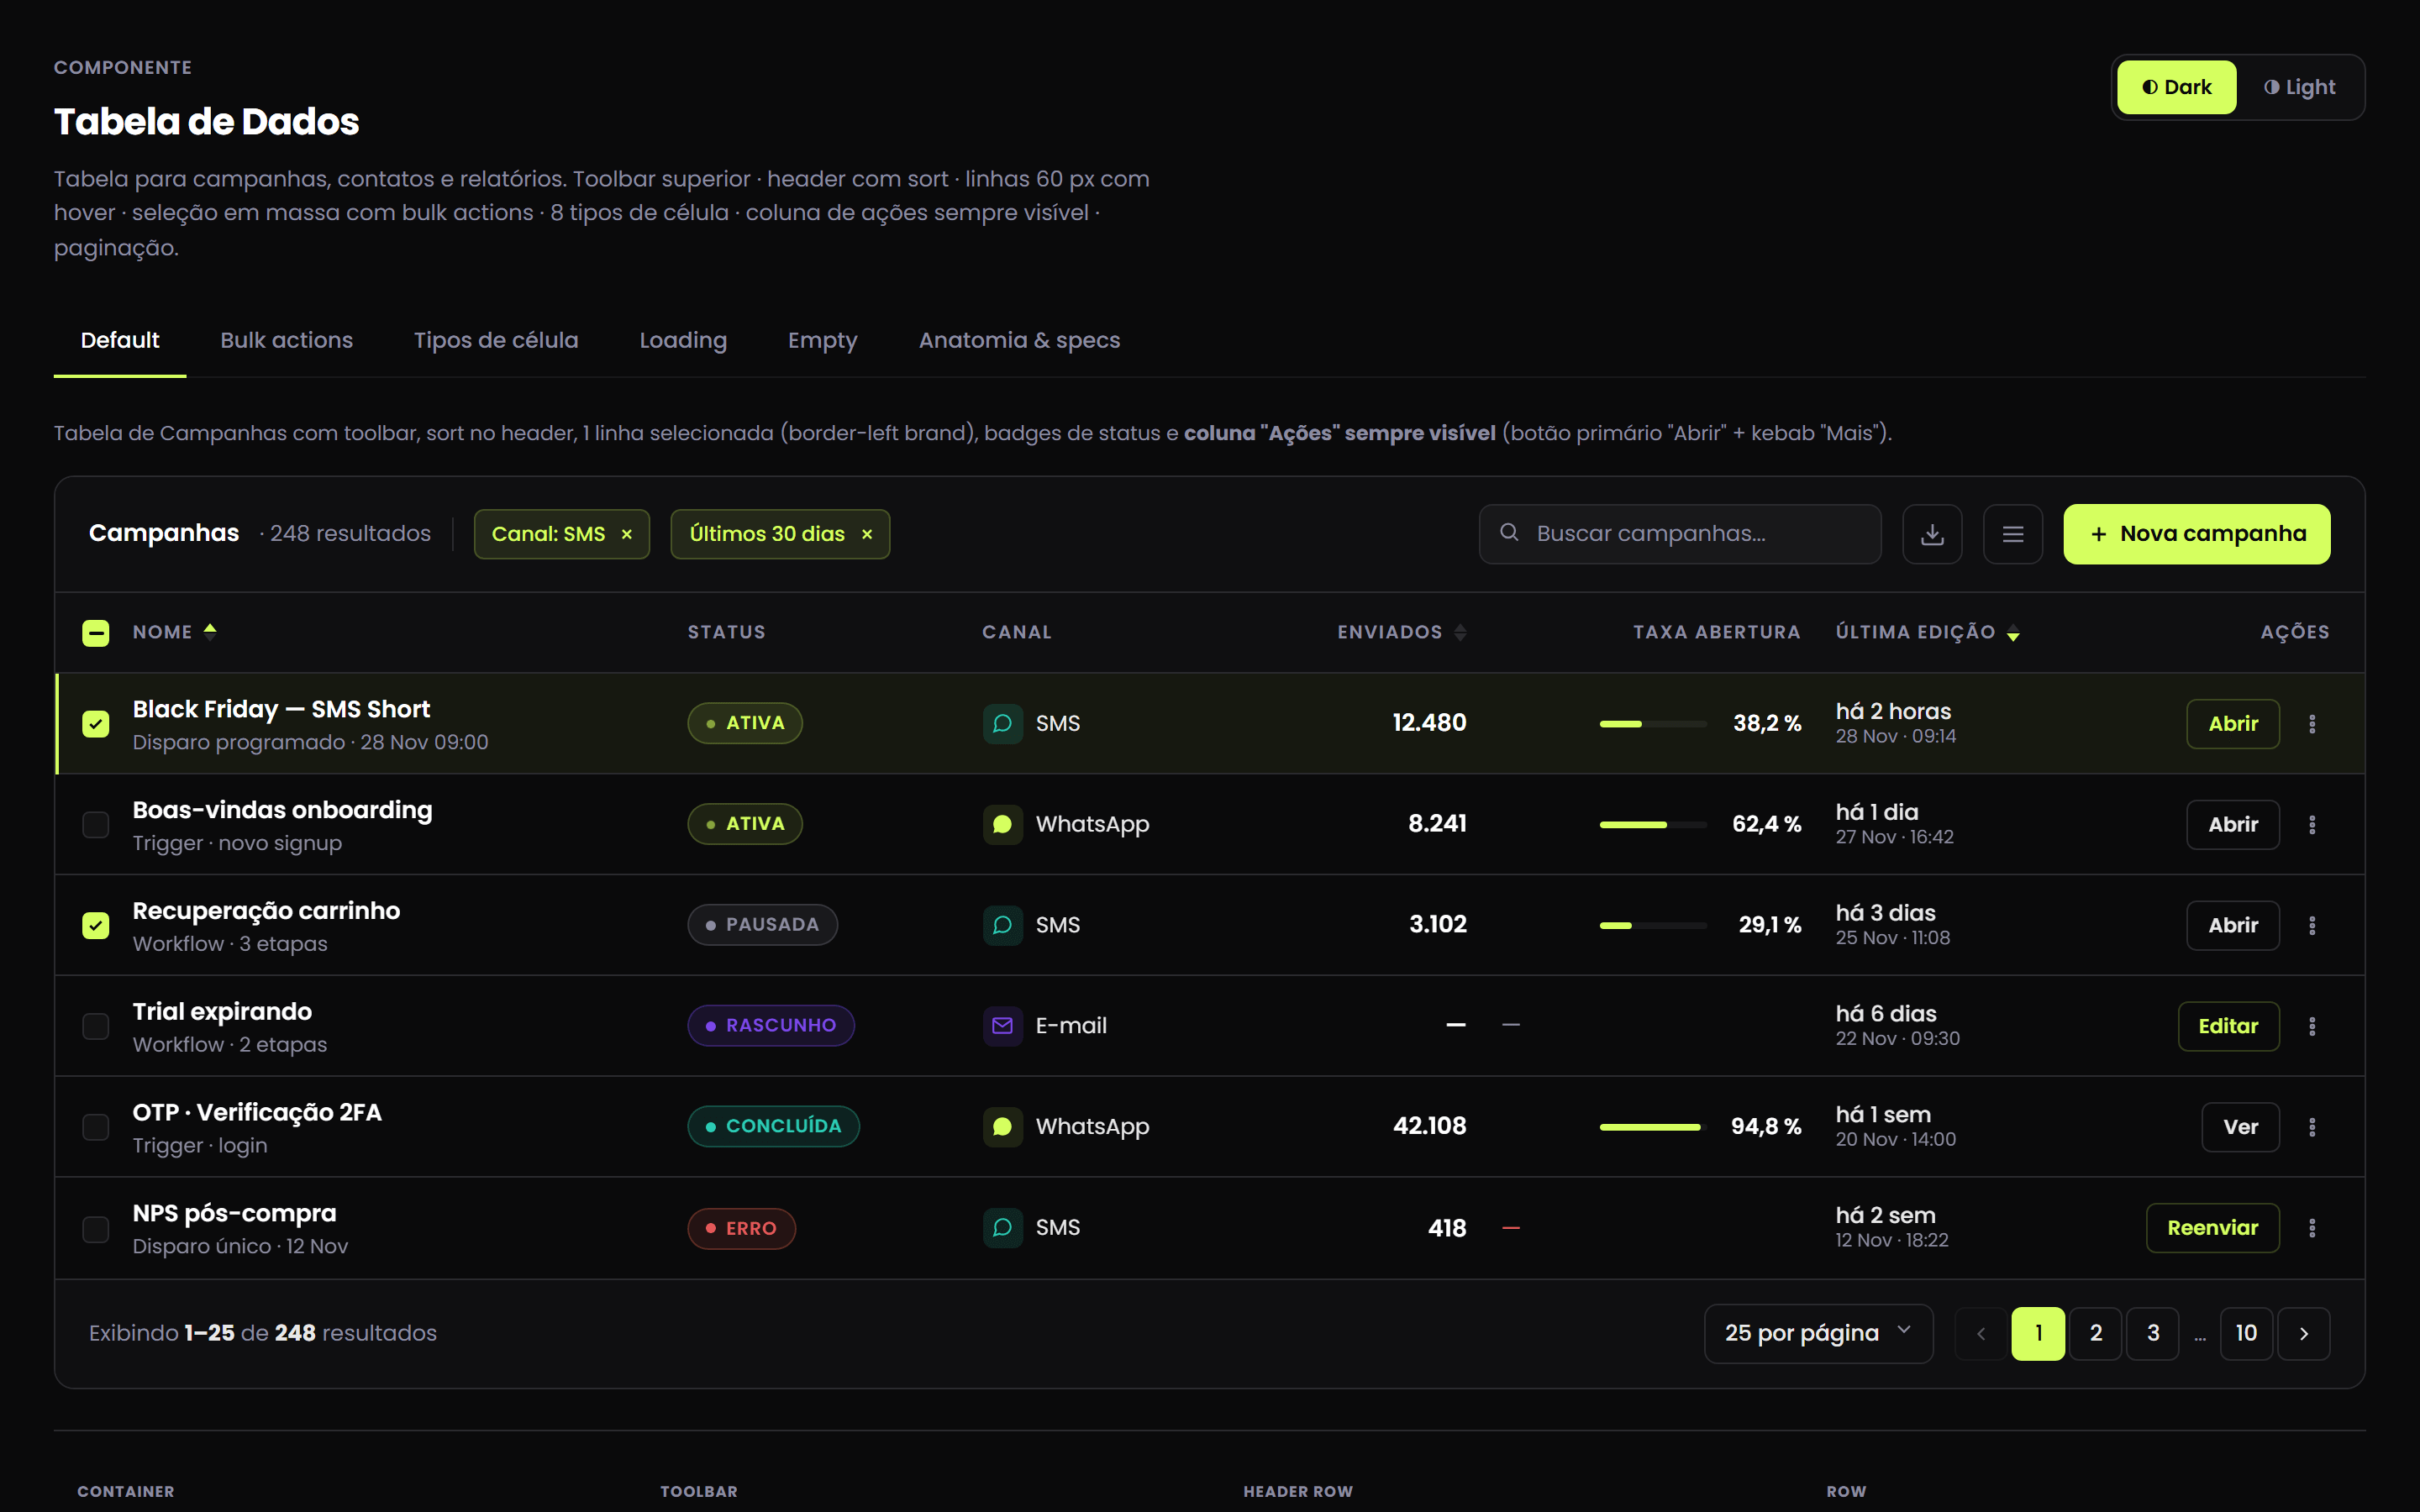2420x1512 pixels.
Task: Open the 25 por página dropdown
Action: pos(1818,1334)
